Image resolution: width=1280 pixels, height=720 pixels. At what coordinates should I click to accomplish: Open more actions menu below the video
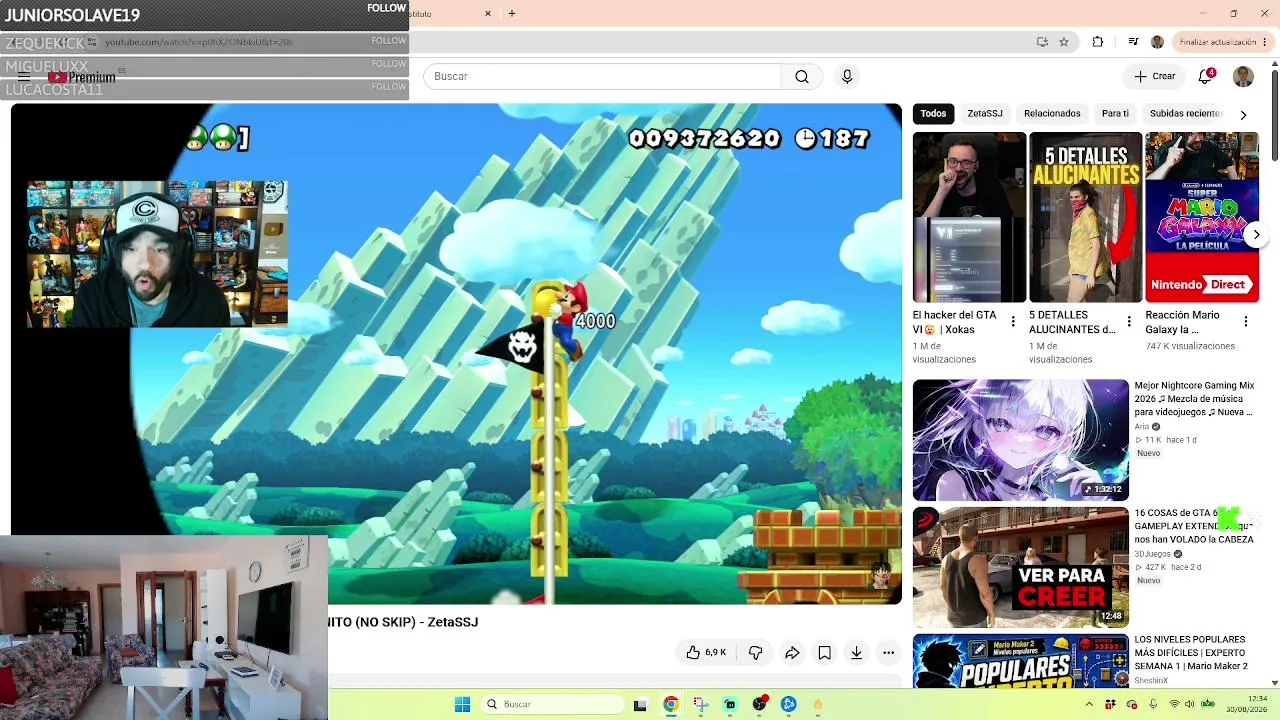click(x=888, y=653)
